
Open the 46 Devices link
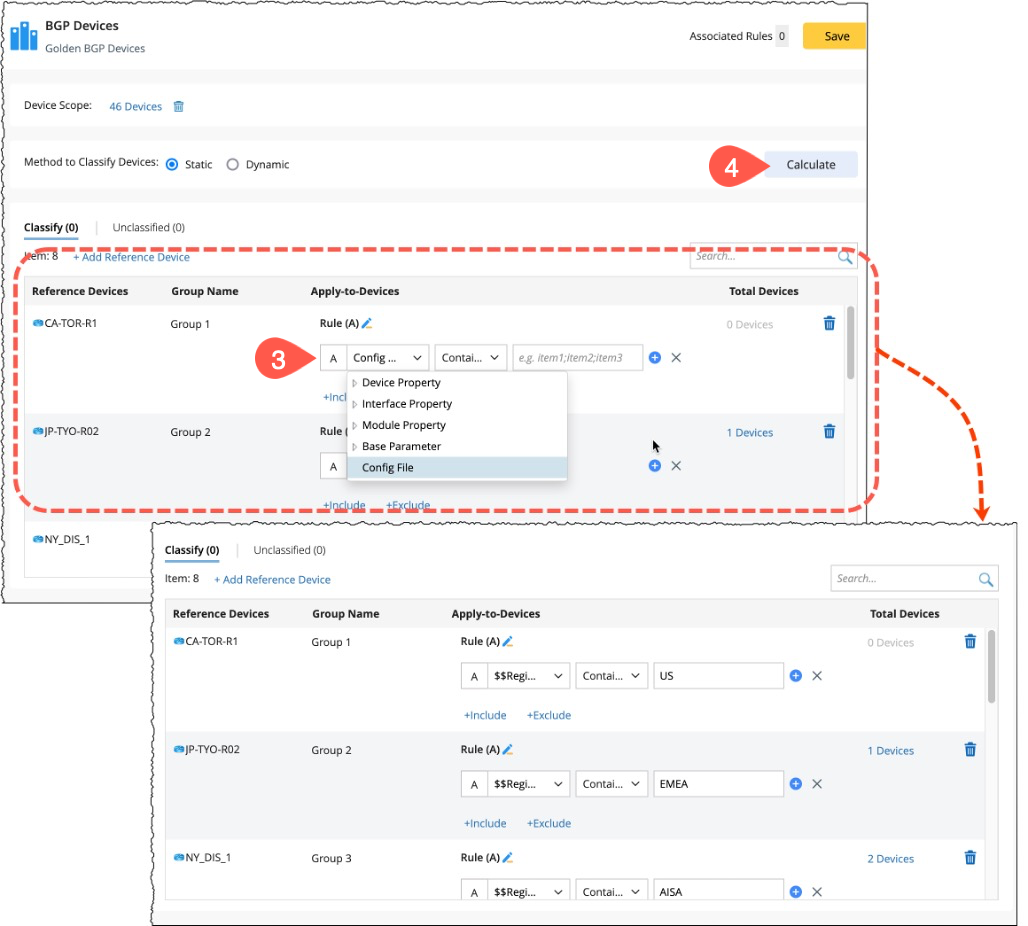point(135,106)
